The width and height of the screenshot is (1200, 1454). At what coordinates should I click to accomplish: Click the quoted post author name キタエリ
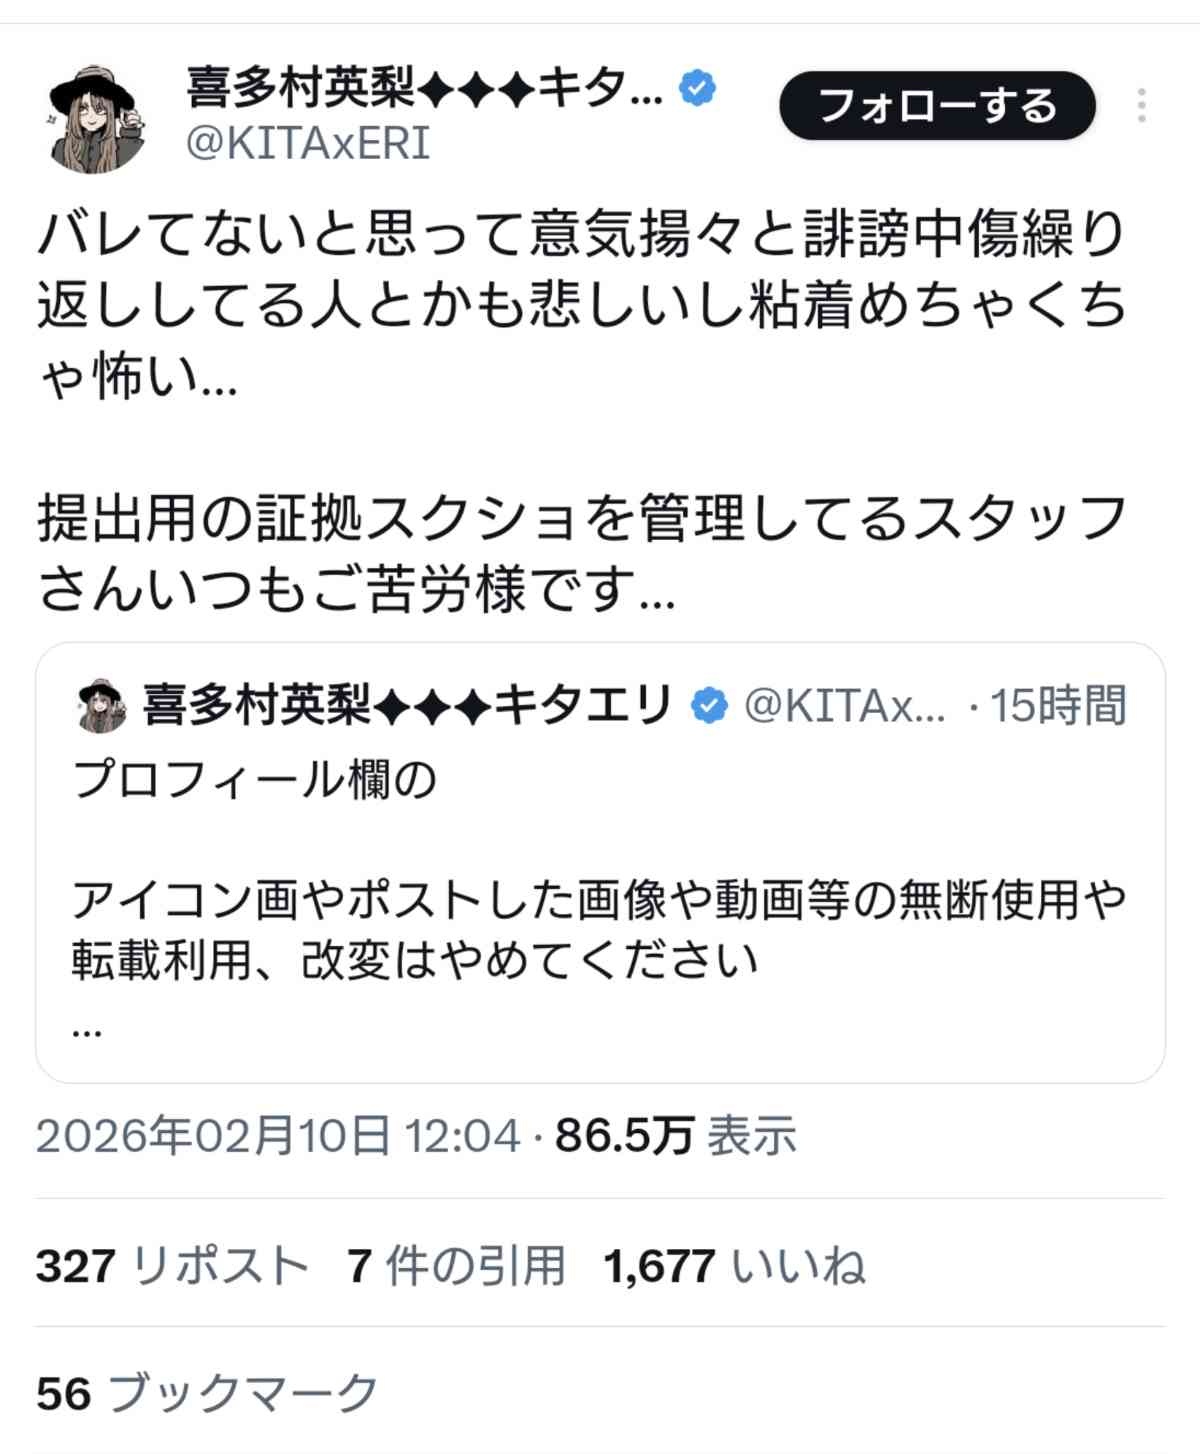(x=407, y=706)
